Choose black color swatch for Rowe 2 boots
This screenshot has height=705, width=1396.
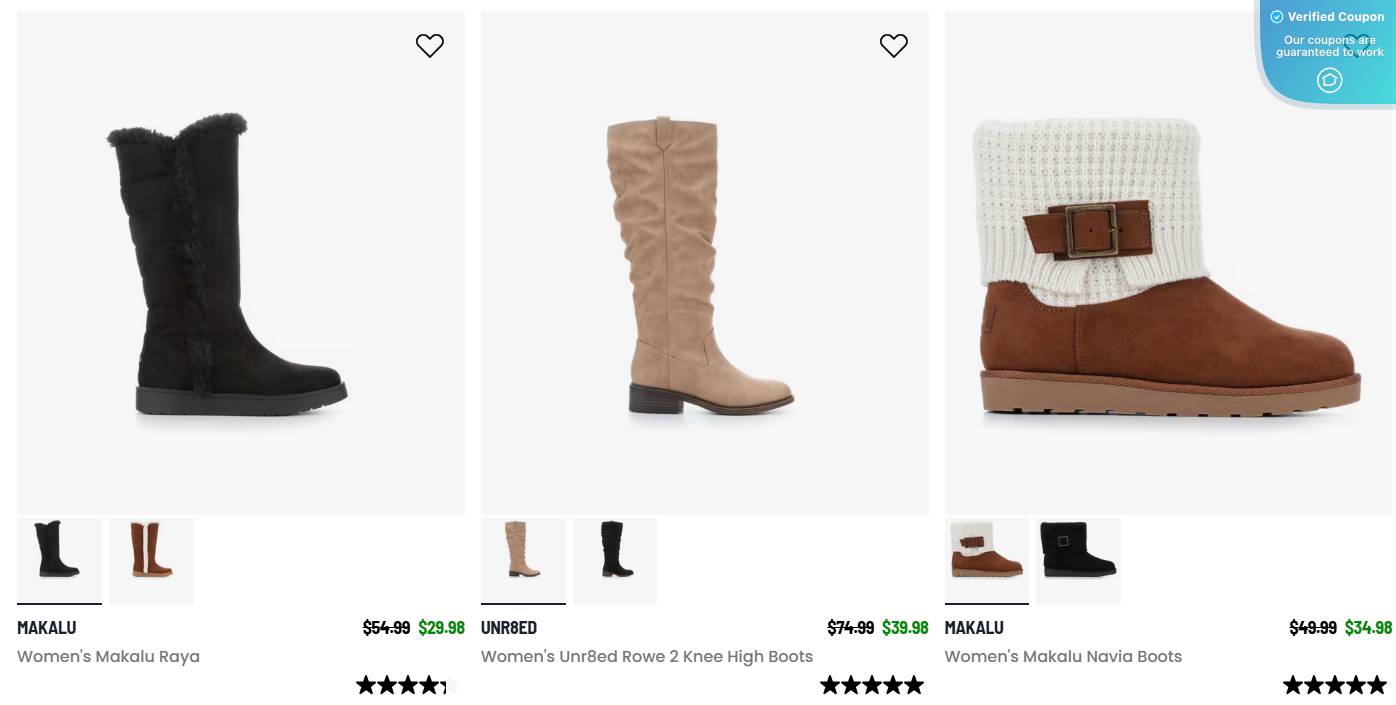[615, 560]
